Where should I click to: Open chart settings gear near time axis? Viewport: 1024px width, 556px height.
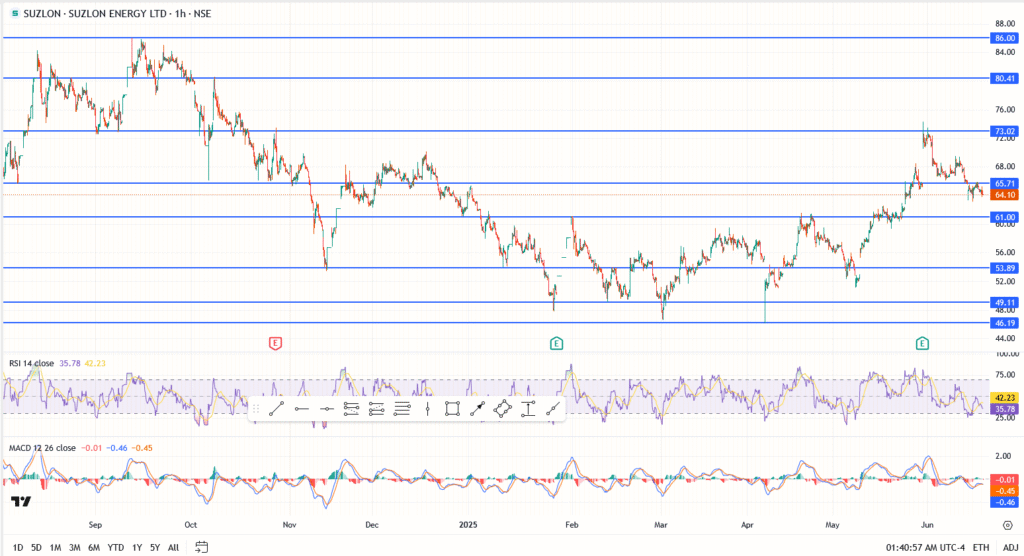[x=1005, y=524]
